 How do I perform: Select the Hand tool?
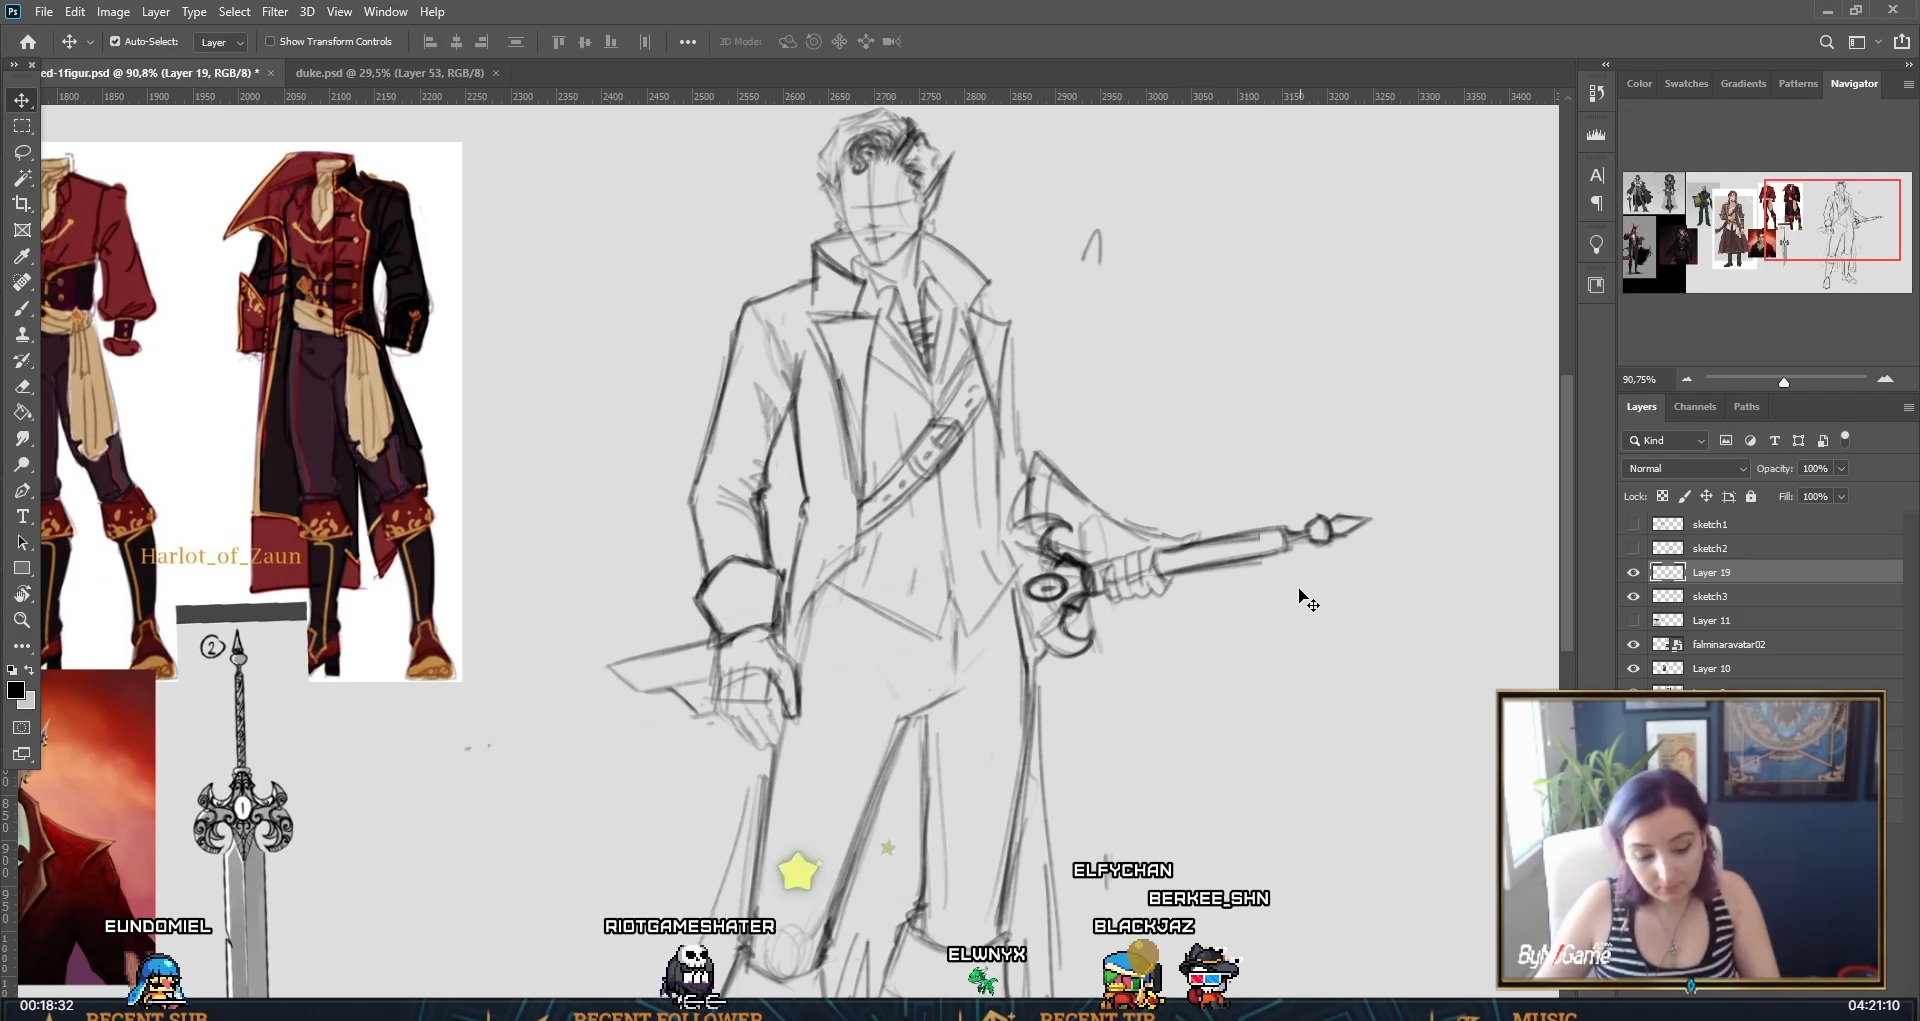[22, 595]
